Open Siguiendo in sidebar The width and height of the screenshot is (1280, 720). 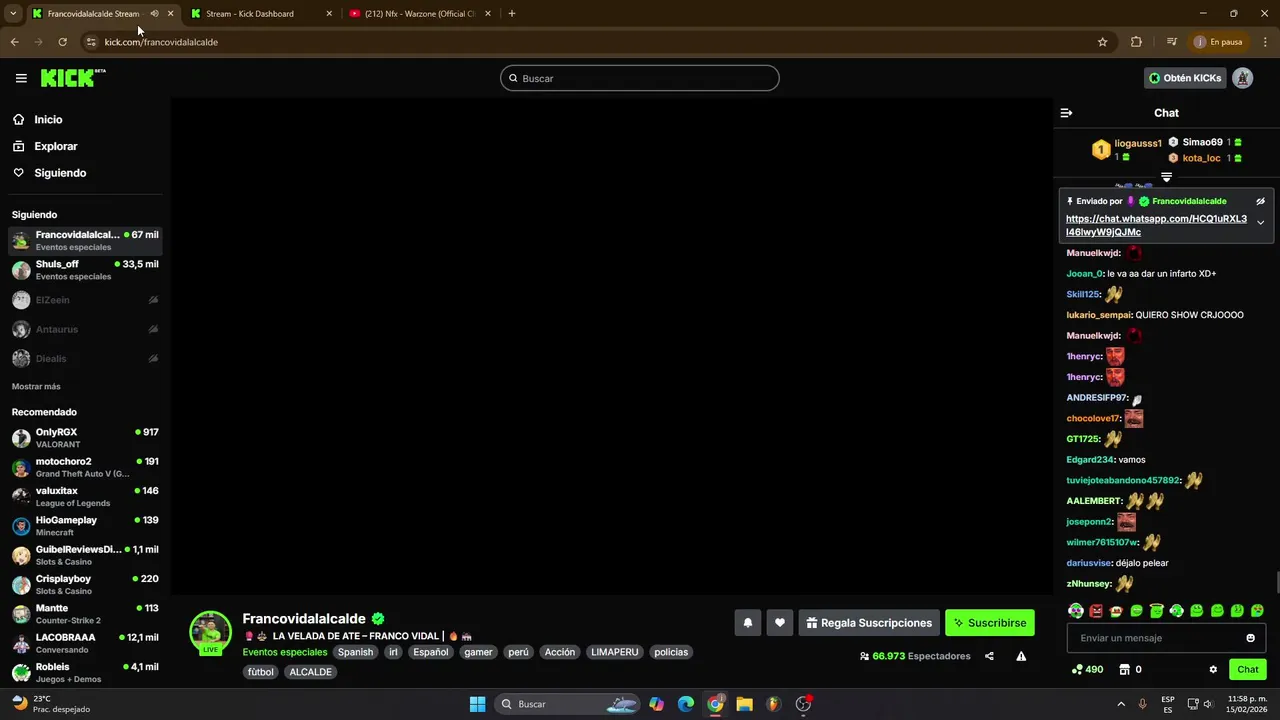[60, 173]
